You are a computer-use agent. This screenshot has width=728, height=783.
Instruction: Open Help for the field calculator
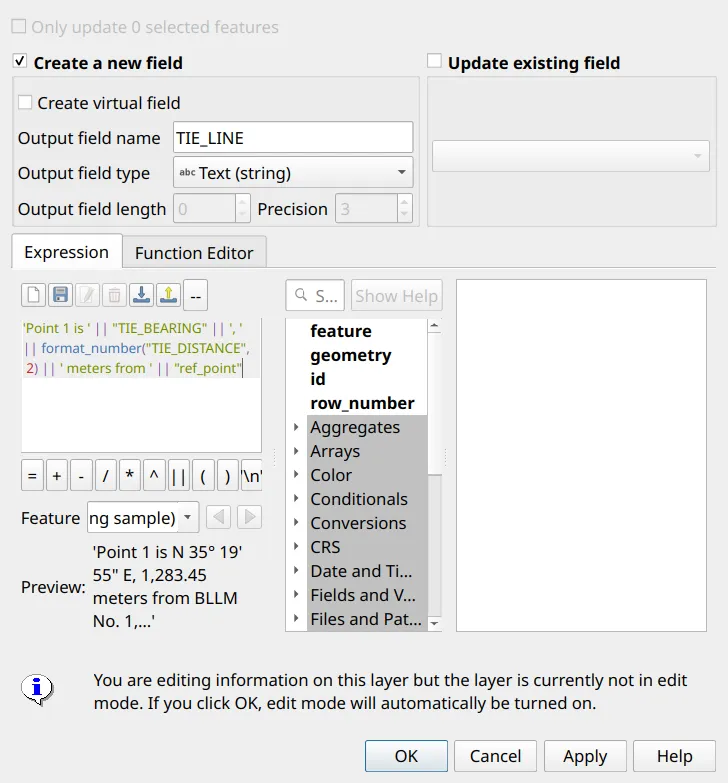click(x=675, y=756)
